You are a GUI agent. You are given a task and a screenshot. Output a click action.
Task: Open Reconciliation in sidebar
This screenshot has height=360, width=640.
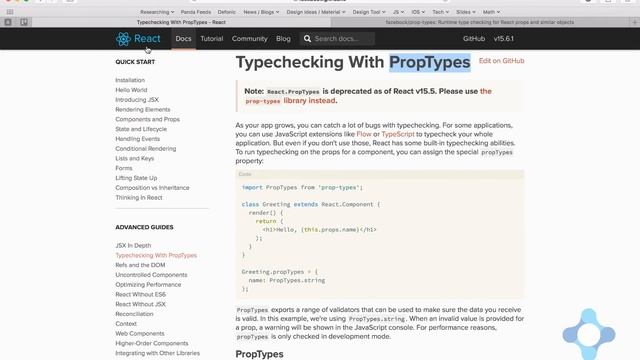134,314
